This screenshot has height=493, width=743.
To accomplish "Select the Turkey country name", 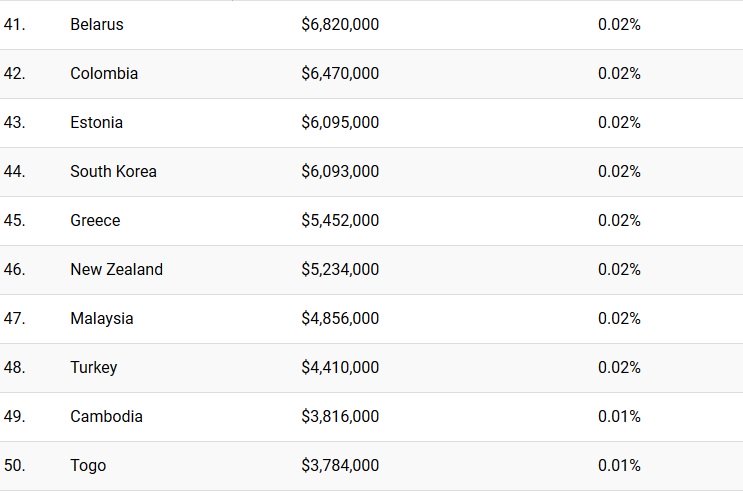I will [93, 367].
